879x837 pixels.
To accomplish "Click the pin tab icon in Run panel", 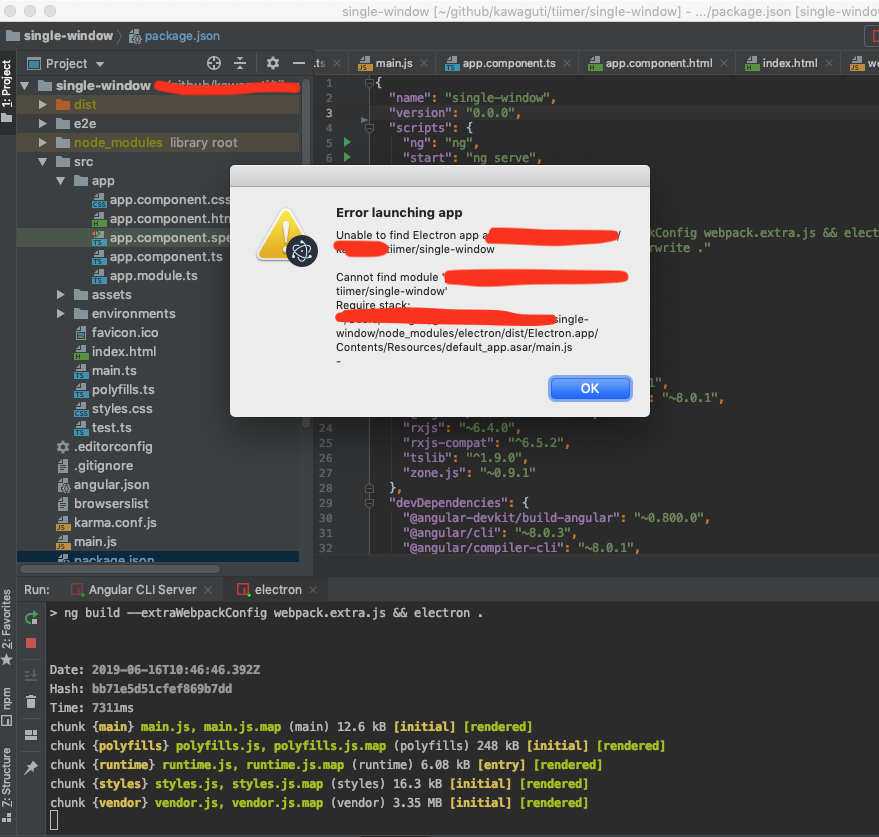I will (x=31, y=767).
